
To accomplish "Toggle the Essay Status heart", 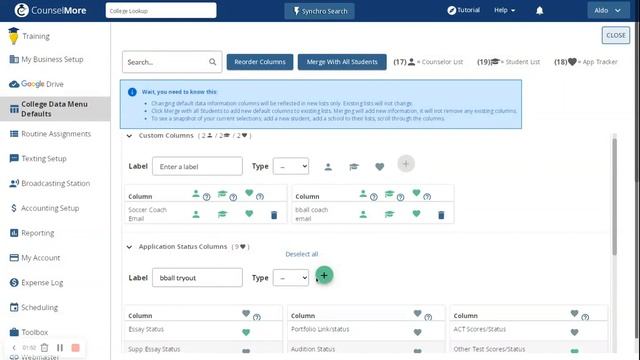I will (x=246, y=332).
